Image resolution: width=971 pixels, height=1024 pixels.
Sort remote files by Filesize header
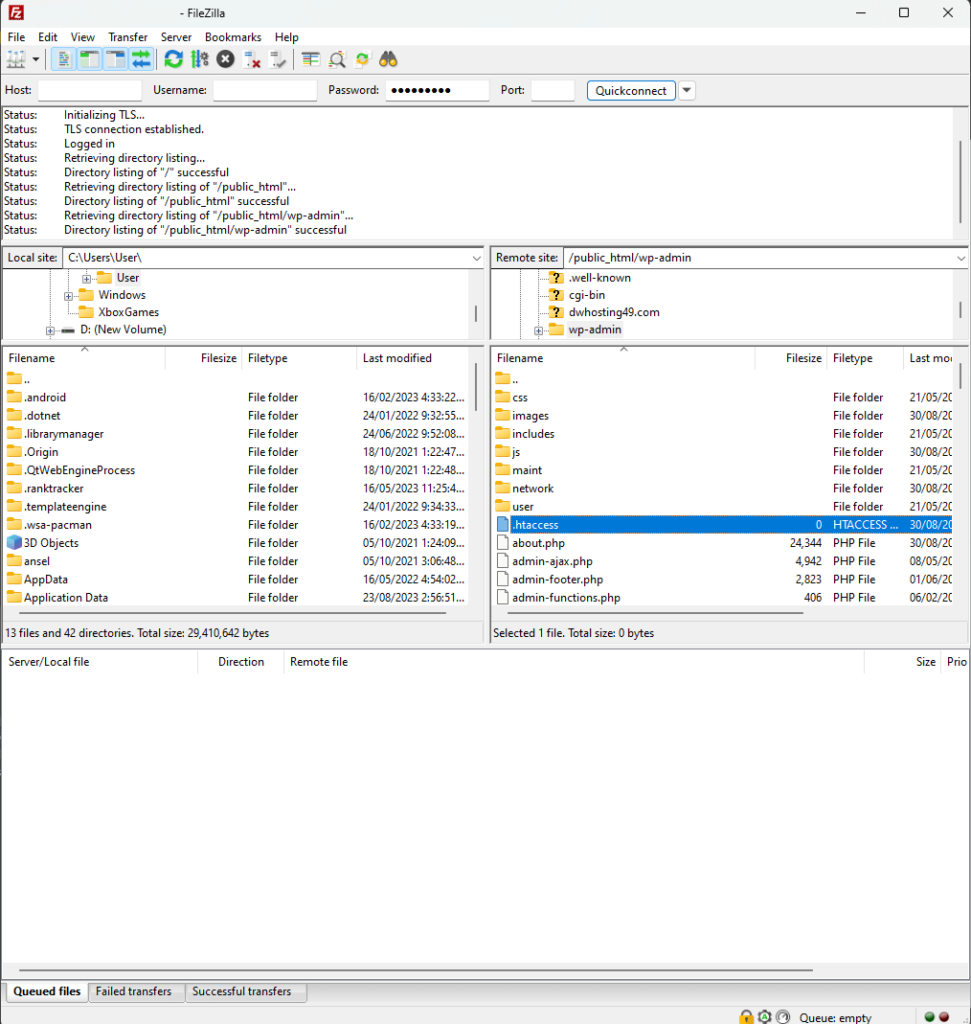coord(791,358)
